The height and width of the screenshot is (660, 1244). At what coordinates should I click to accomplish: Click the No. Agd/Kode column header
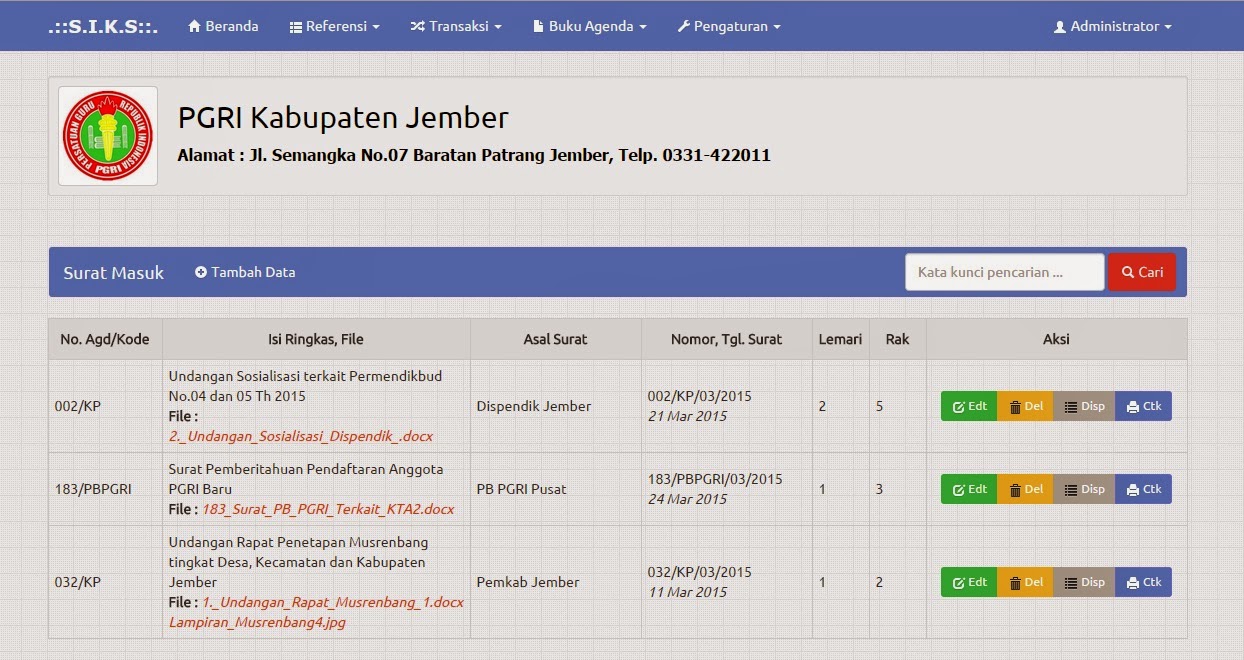[105, 339]
